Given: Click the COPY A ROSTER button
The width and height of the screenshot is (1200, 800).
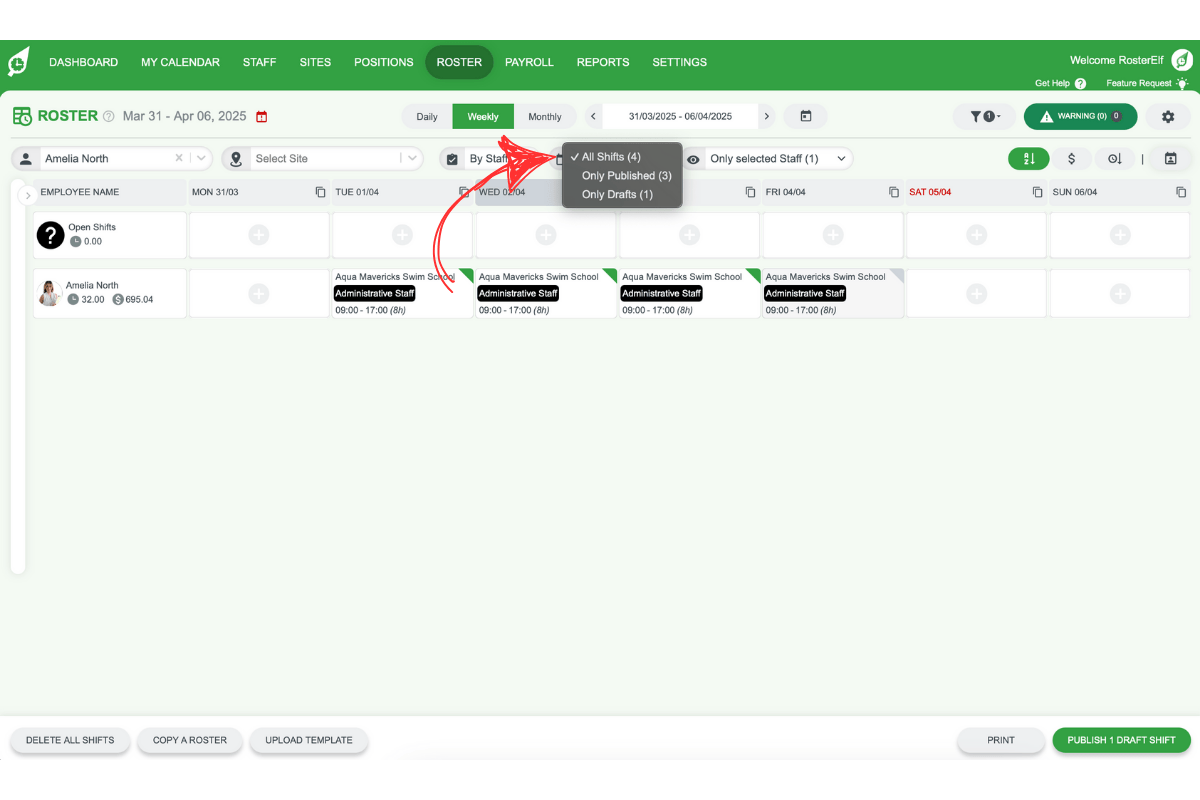Looking at the screenshot, I should (190, 740).
